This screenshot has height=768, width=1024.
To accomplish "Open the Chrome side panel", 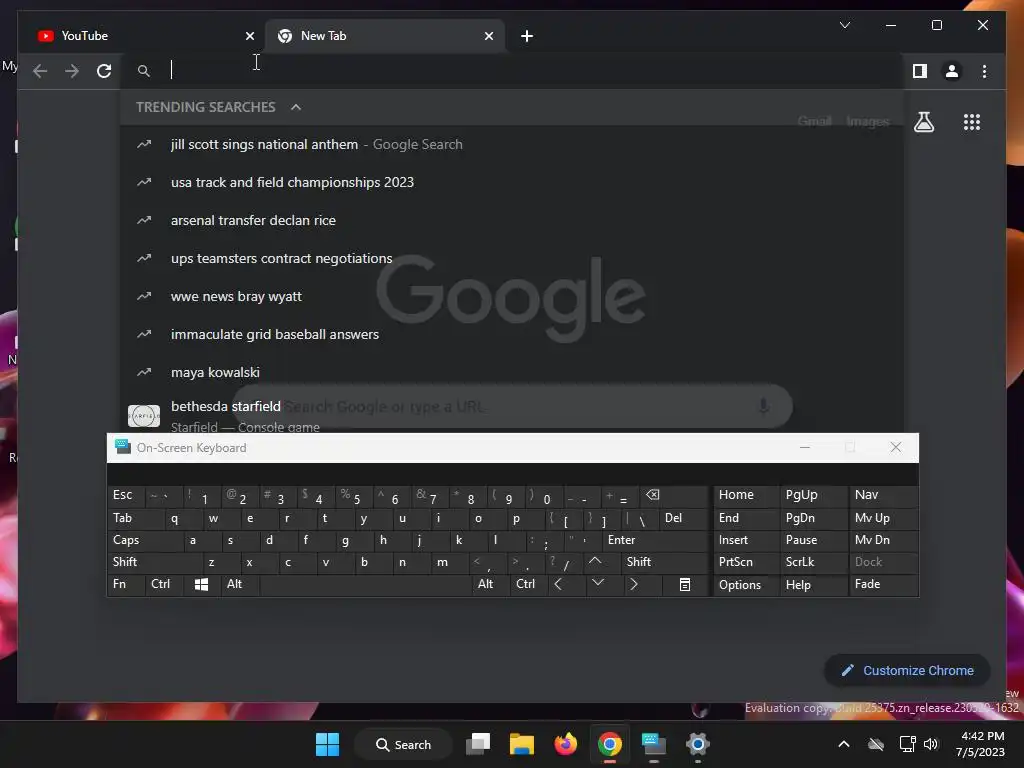I will [x=920, y=71].
